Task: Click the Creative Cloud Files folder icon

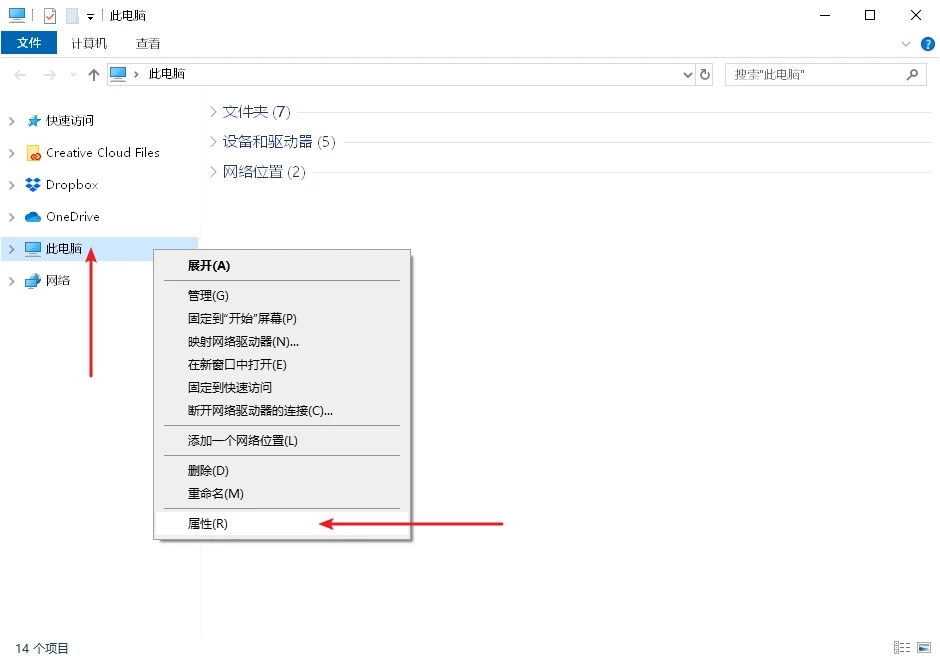Action: click(x=34, y=153)
